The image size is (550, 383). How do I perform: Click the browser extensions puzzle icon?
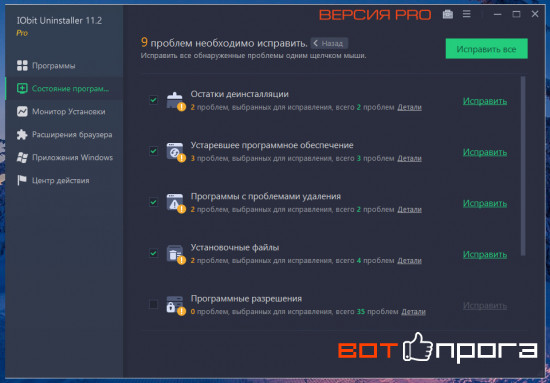(x=22, y=135)
